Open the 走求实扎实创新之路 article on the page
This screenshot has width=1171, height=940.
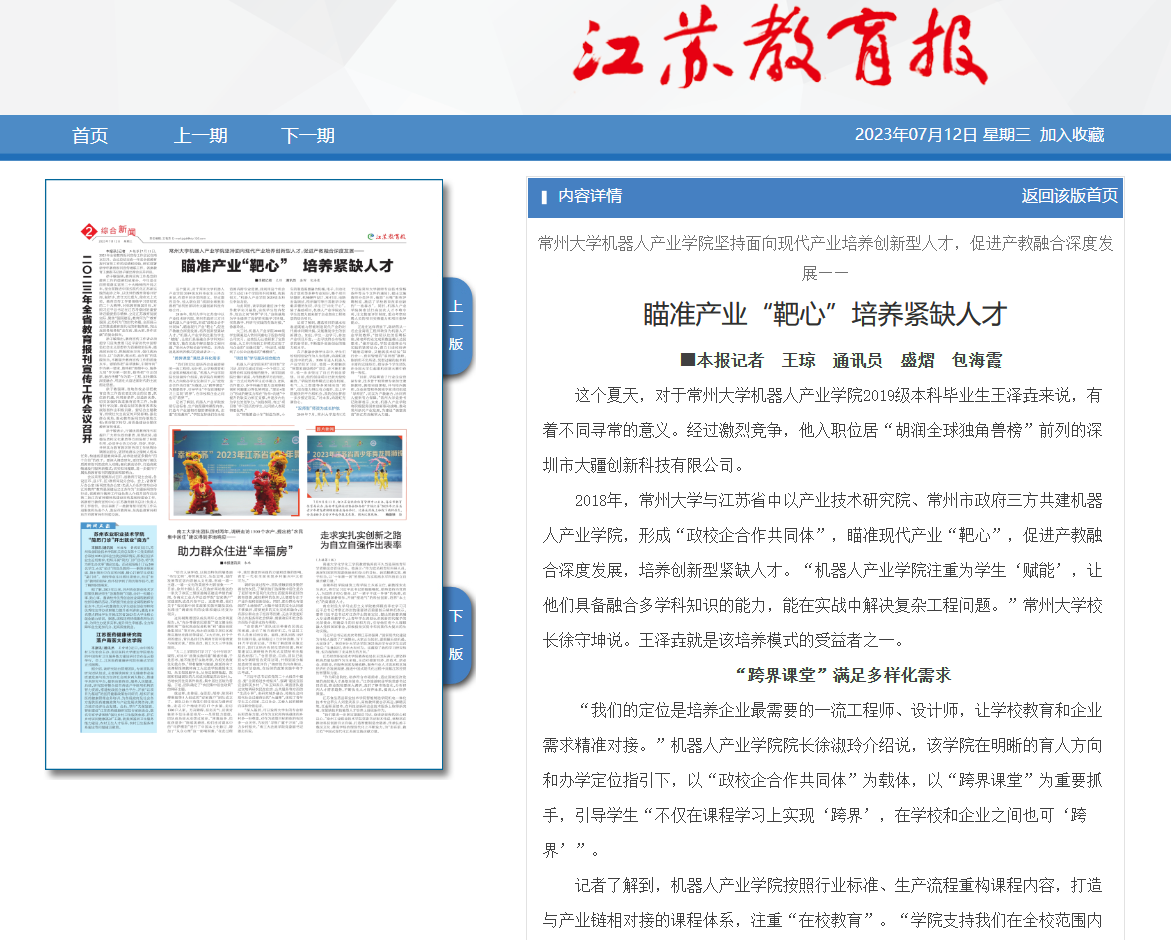click(360, 541)
